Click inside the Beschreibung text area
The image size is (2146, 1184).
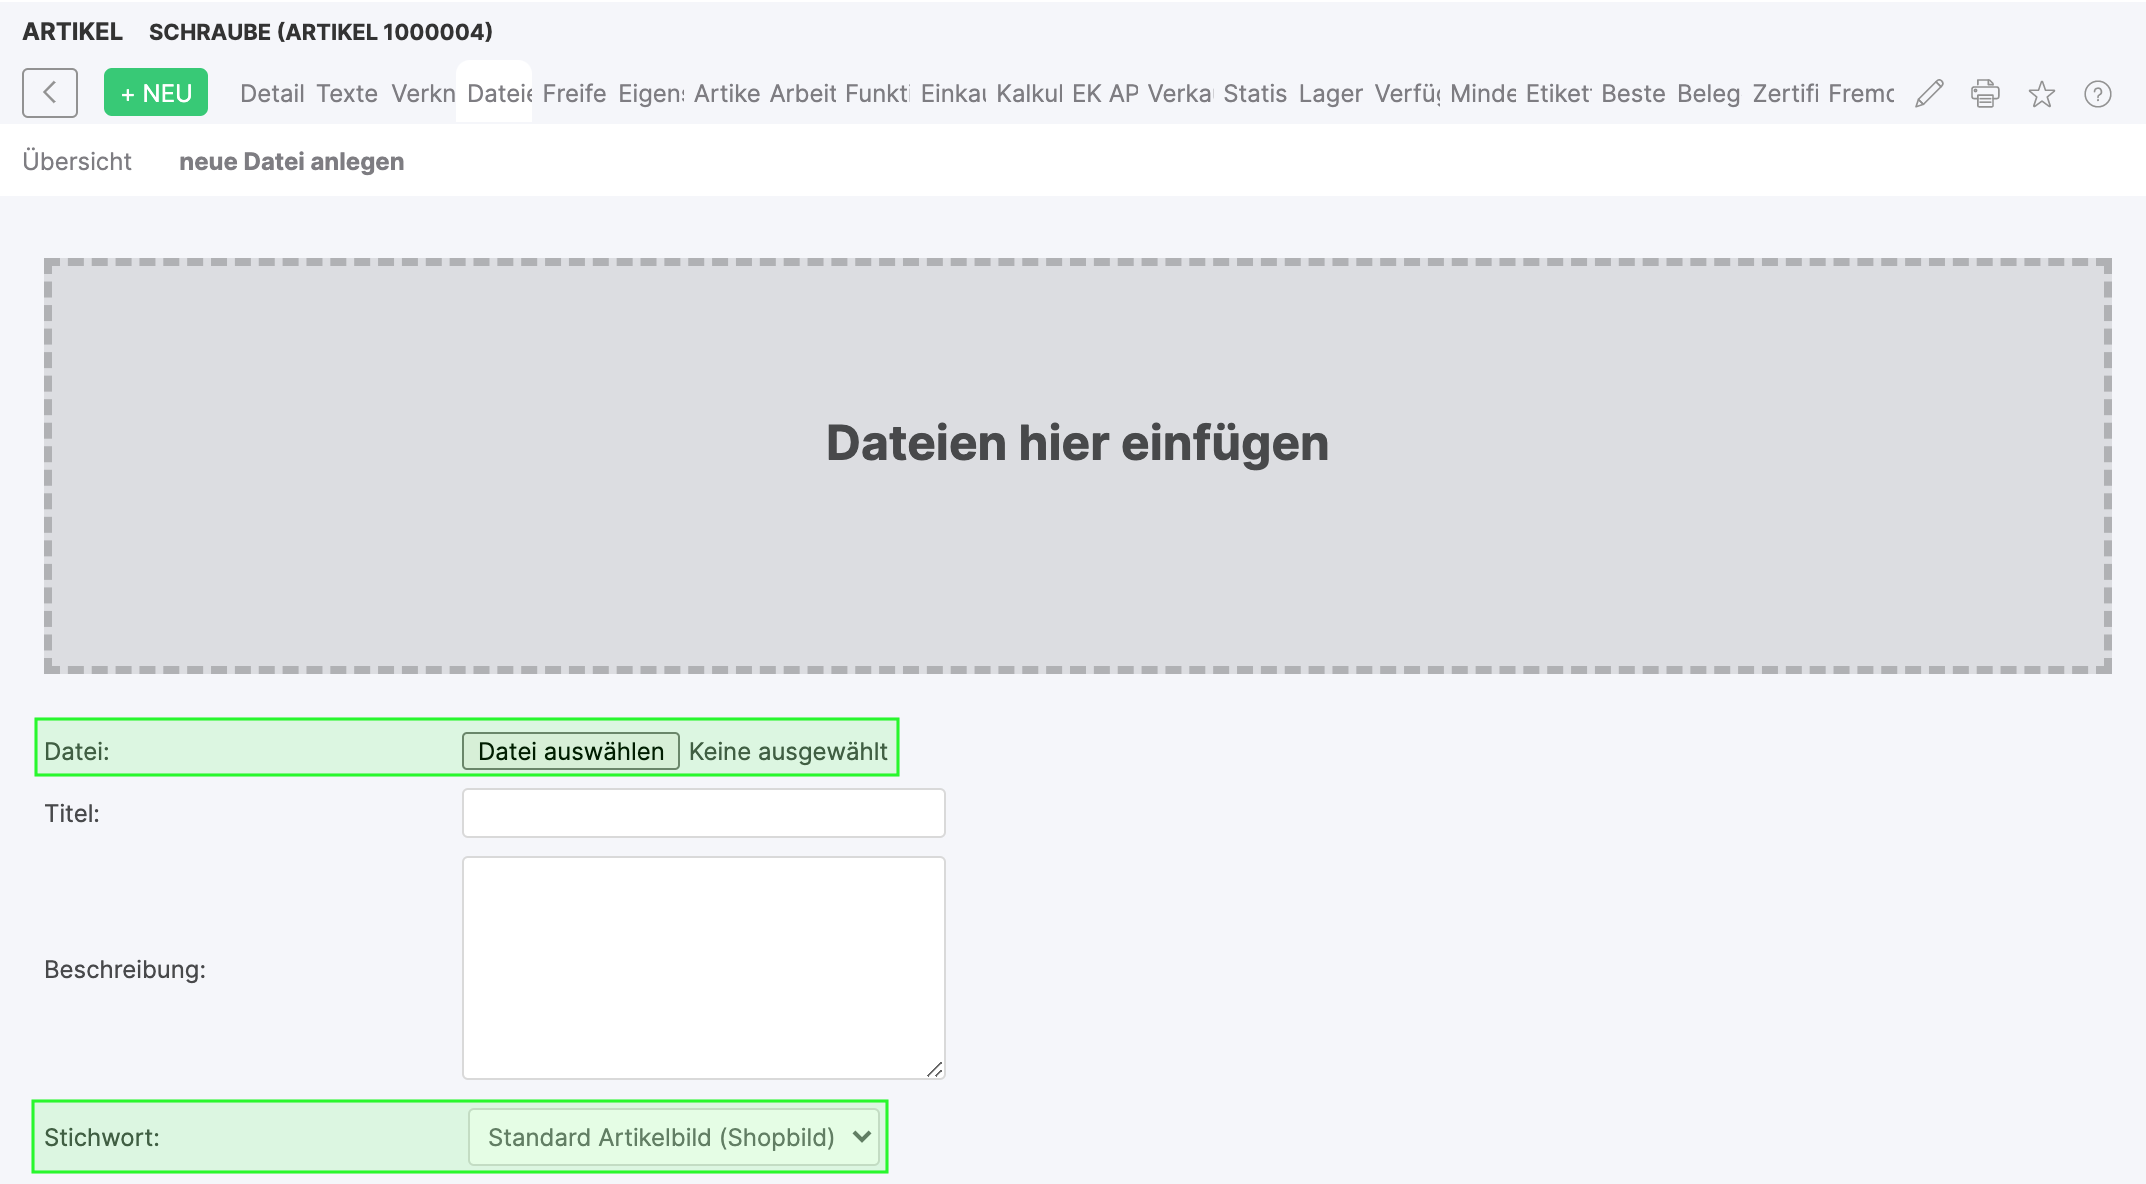point(703,967)
